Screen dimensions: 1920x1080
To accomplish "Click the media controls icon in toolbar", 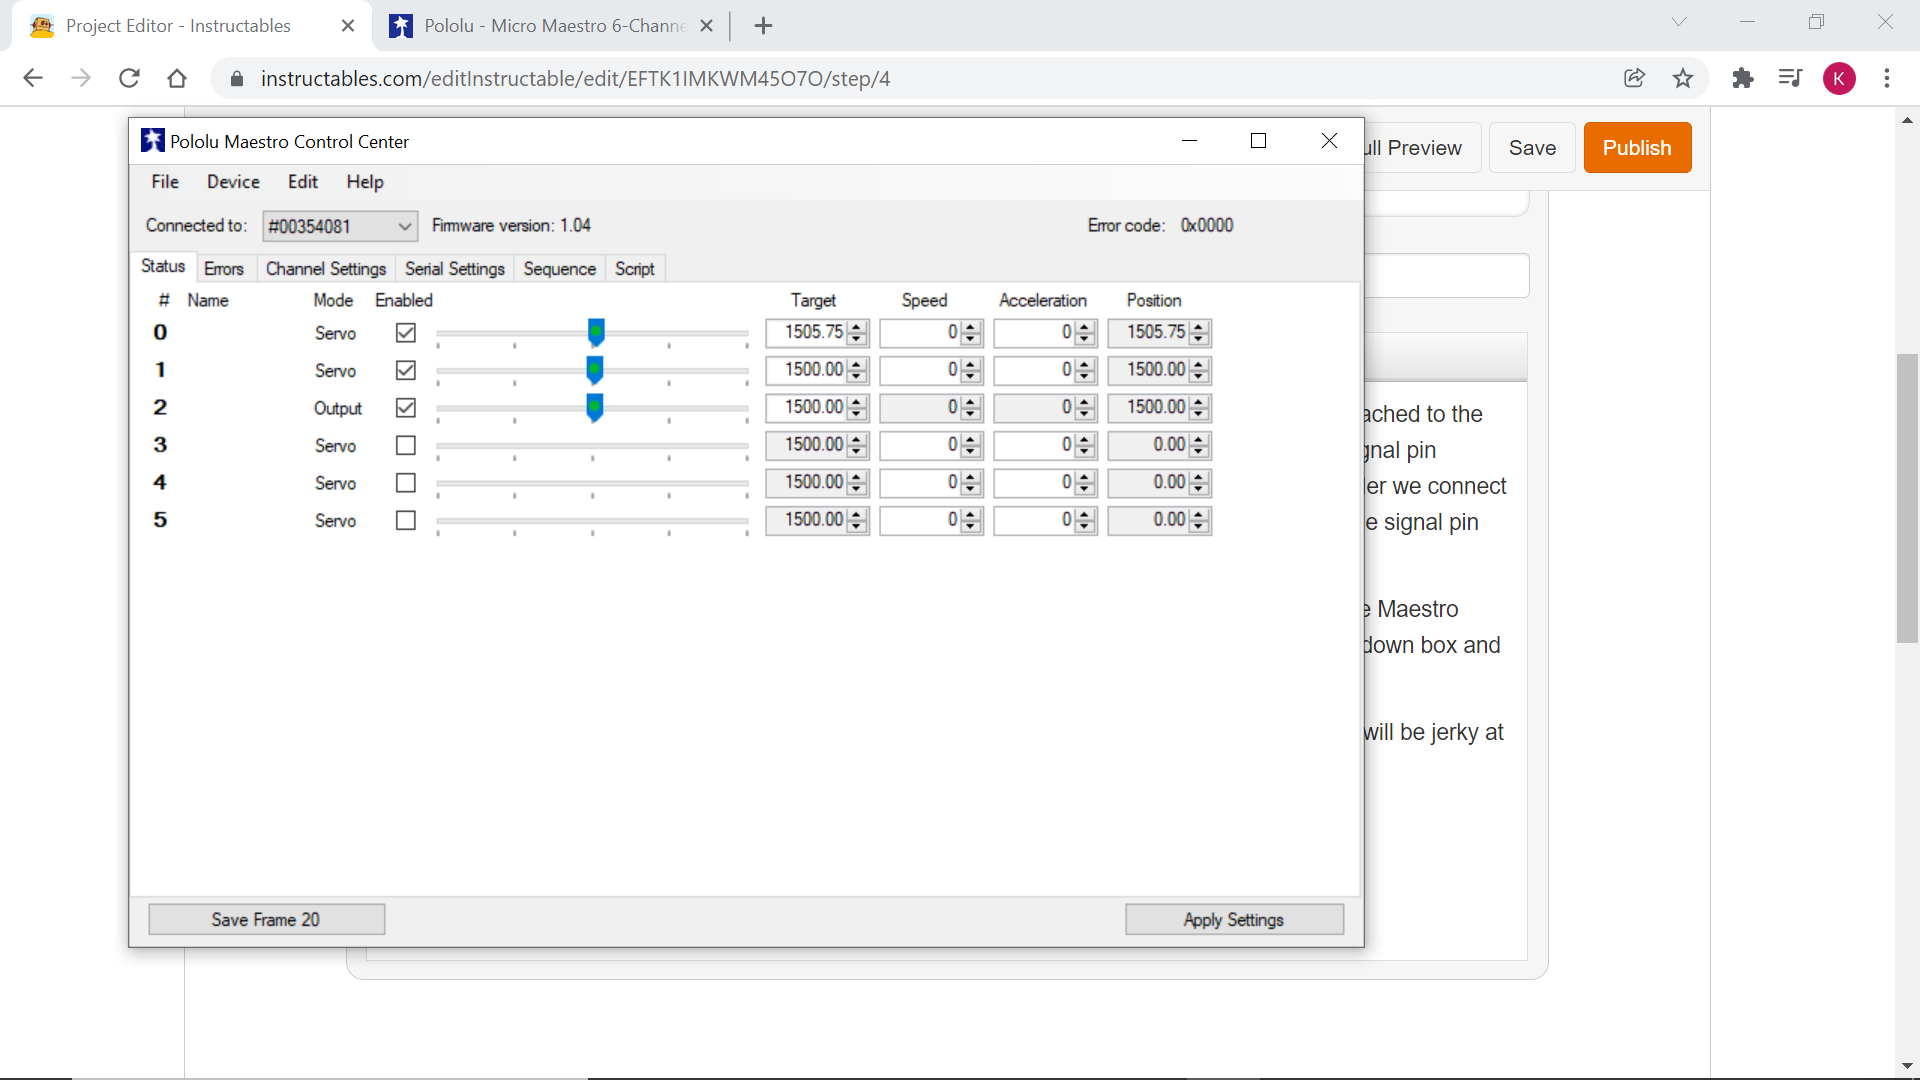I will pyautogui.click(x=1790, y=78).
